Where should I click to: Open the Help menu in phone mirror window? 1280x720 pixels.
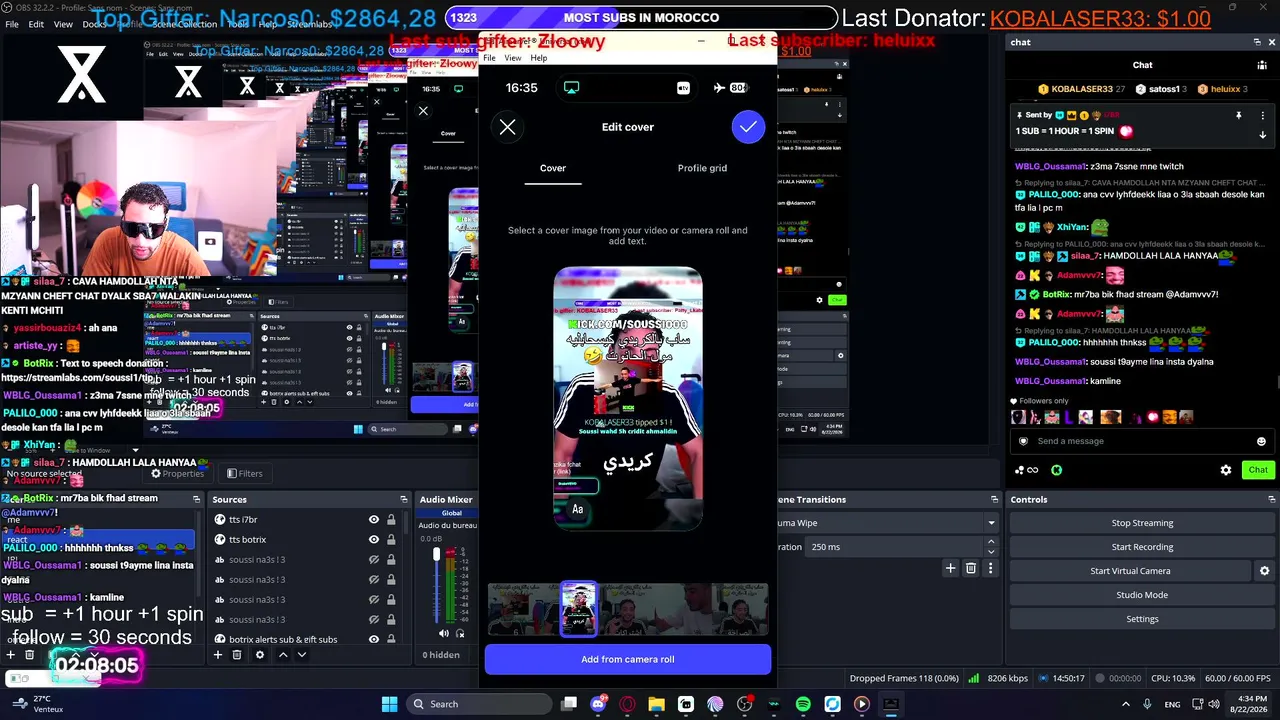539,58
